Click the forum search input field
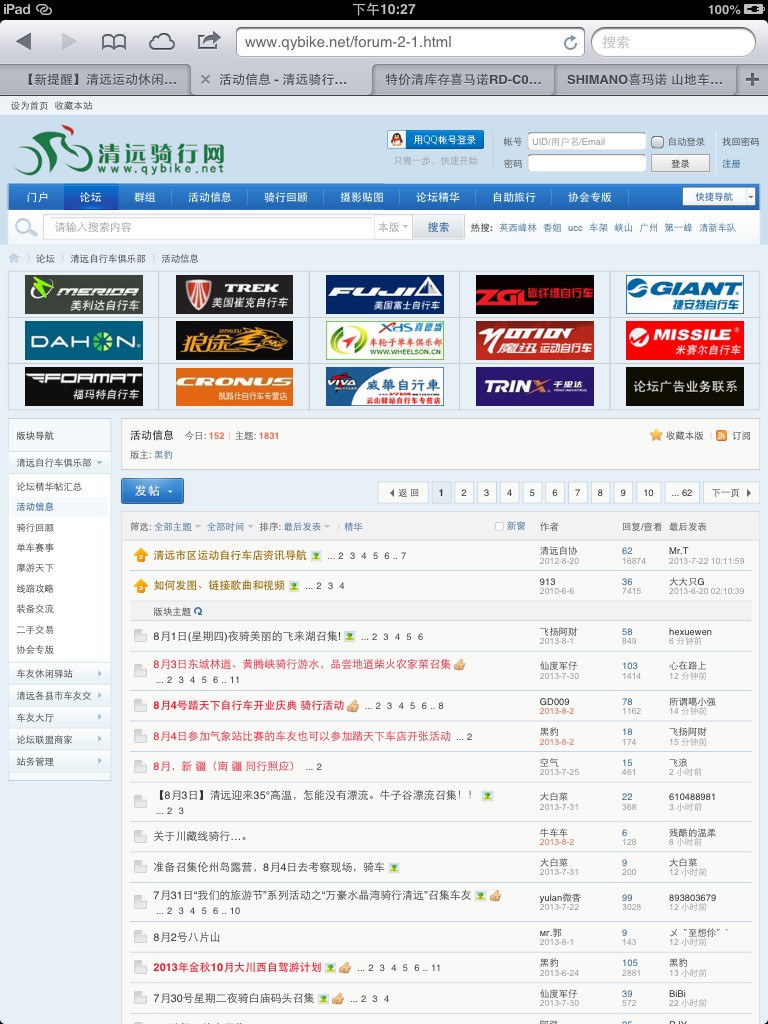The height and width of the screenshot is (1024, 768). pyautogui.click(x=210, y=228)
